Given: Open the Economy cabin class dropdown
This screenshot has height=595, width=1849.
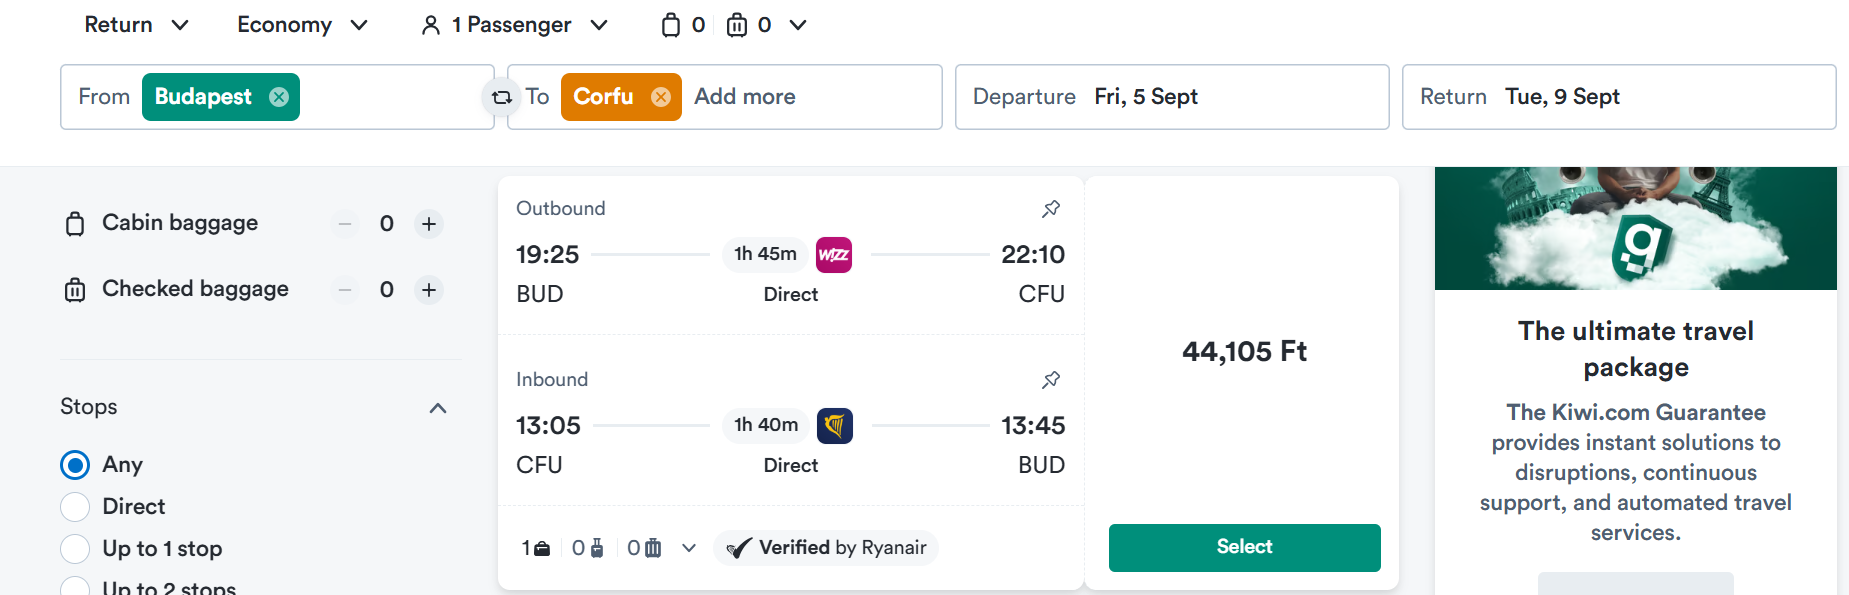Looking at the screenshot, I should coord(302,25).
